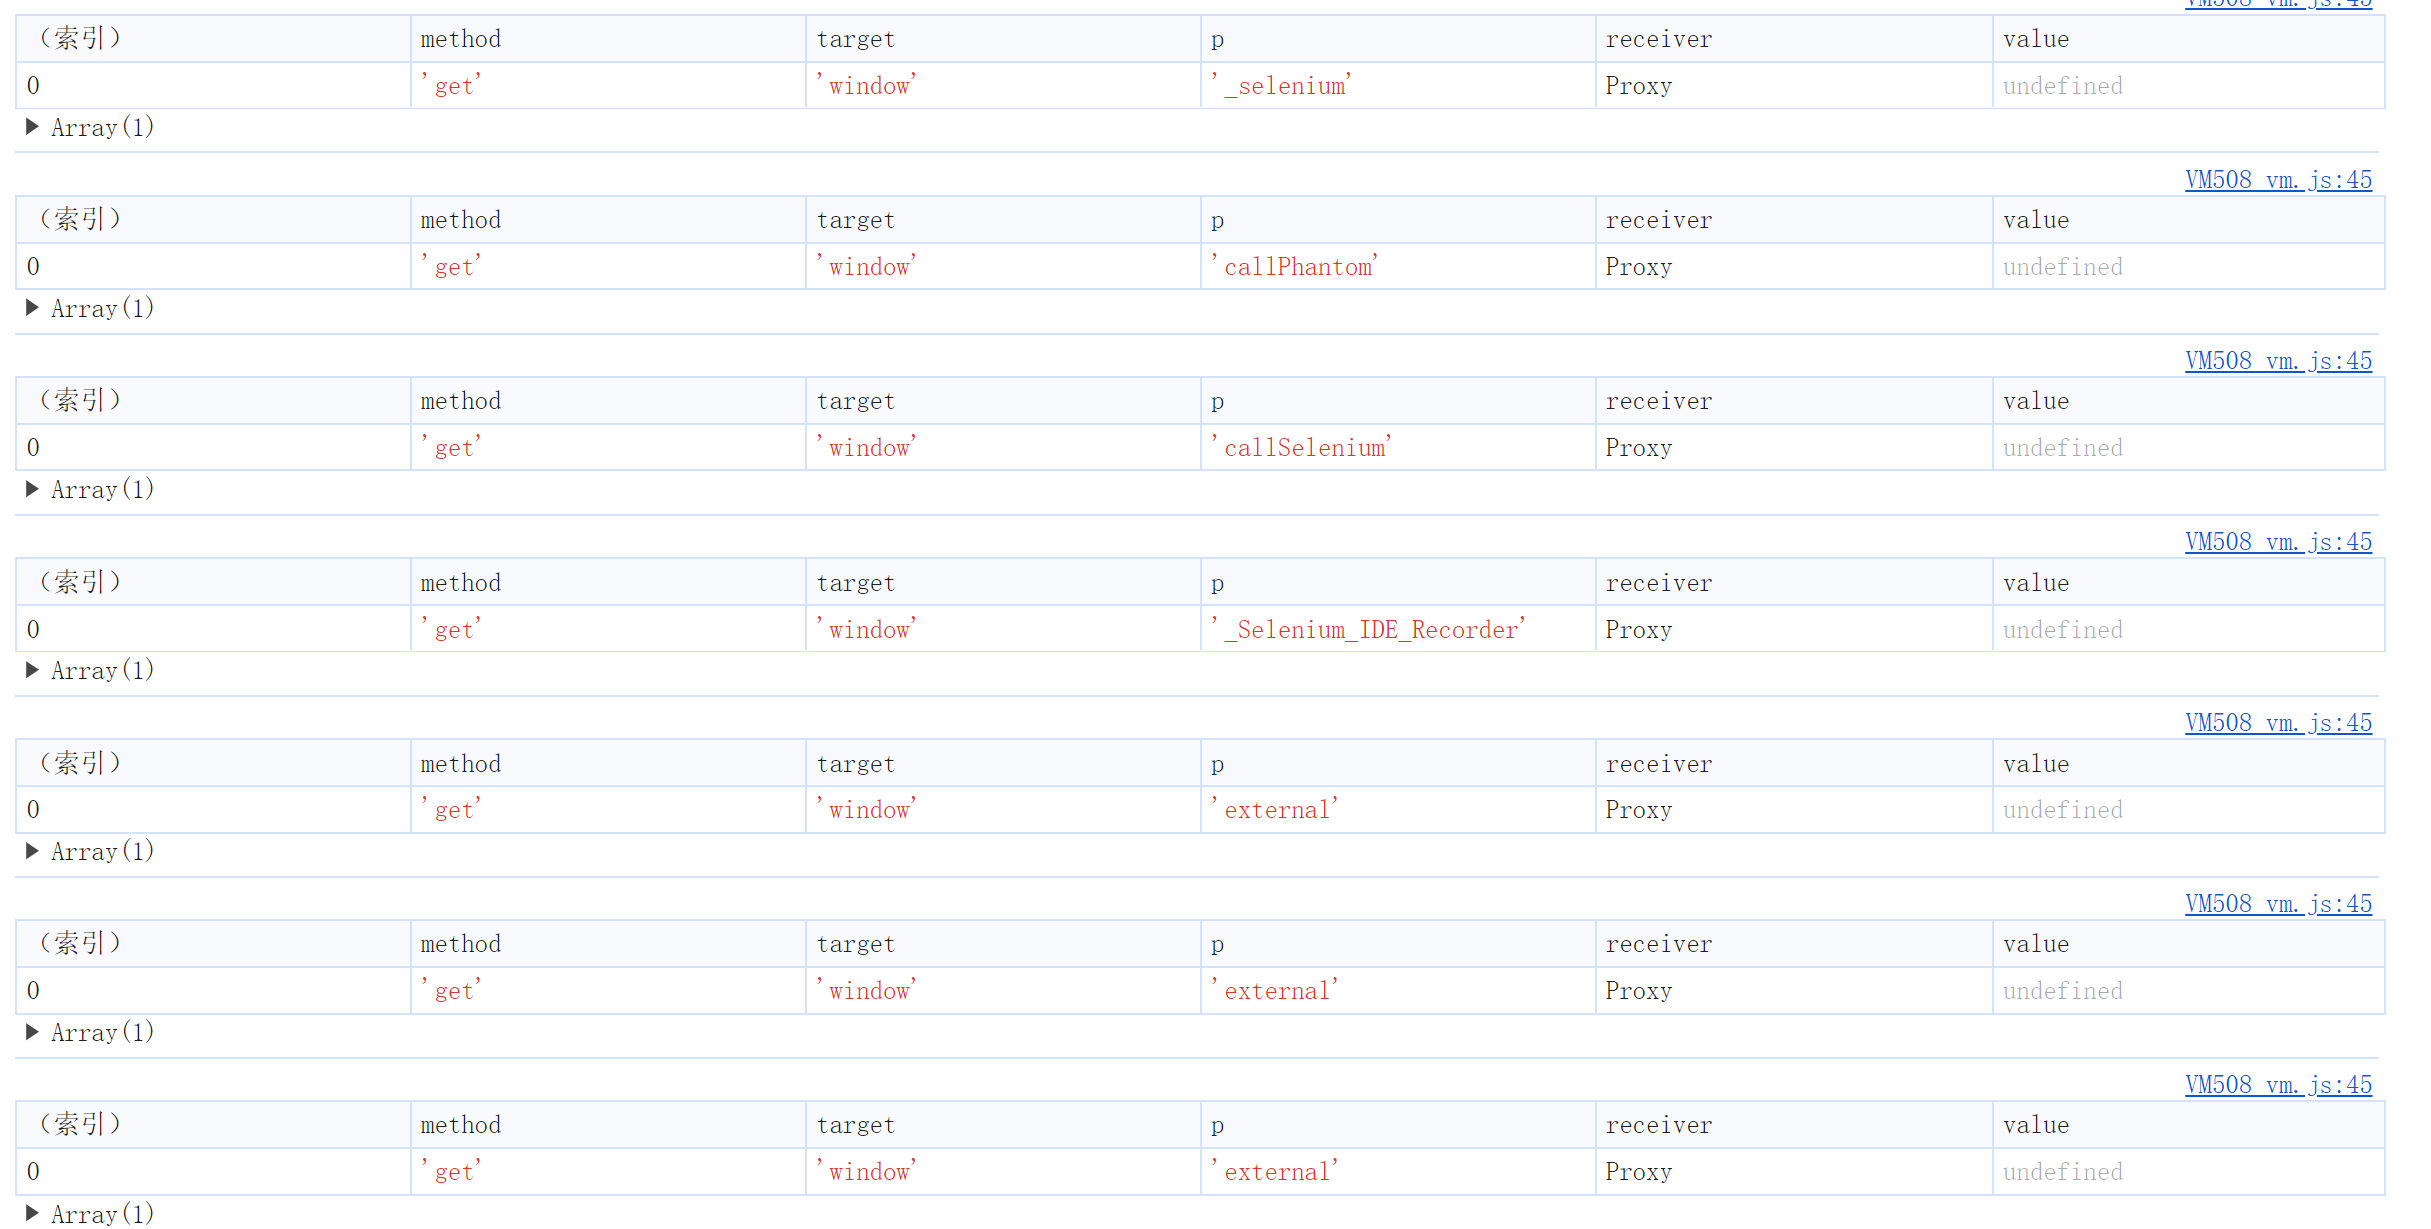Click the '_selenium' property cell
This screenshot has width=2431, height=1229.
coord(1280,86)
